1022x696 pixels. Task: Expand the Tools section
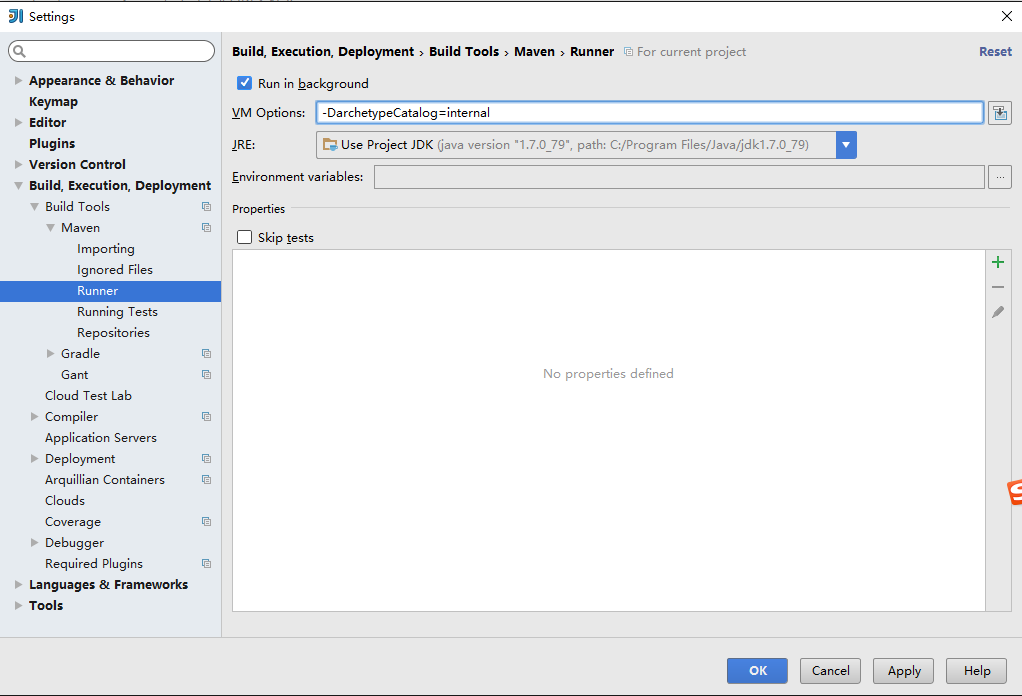coord(18,605)
